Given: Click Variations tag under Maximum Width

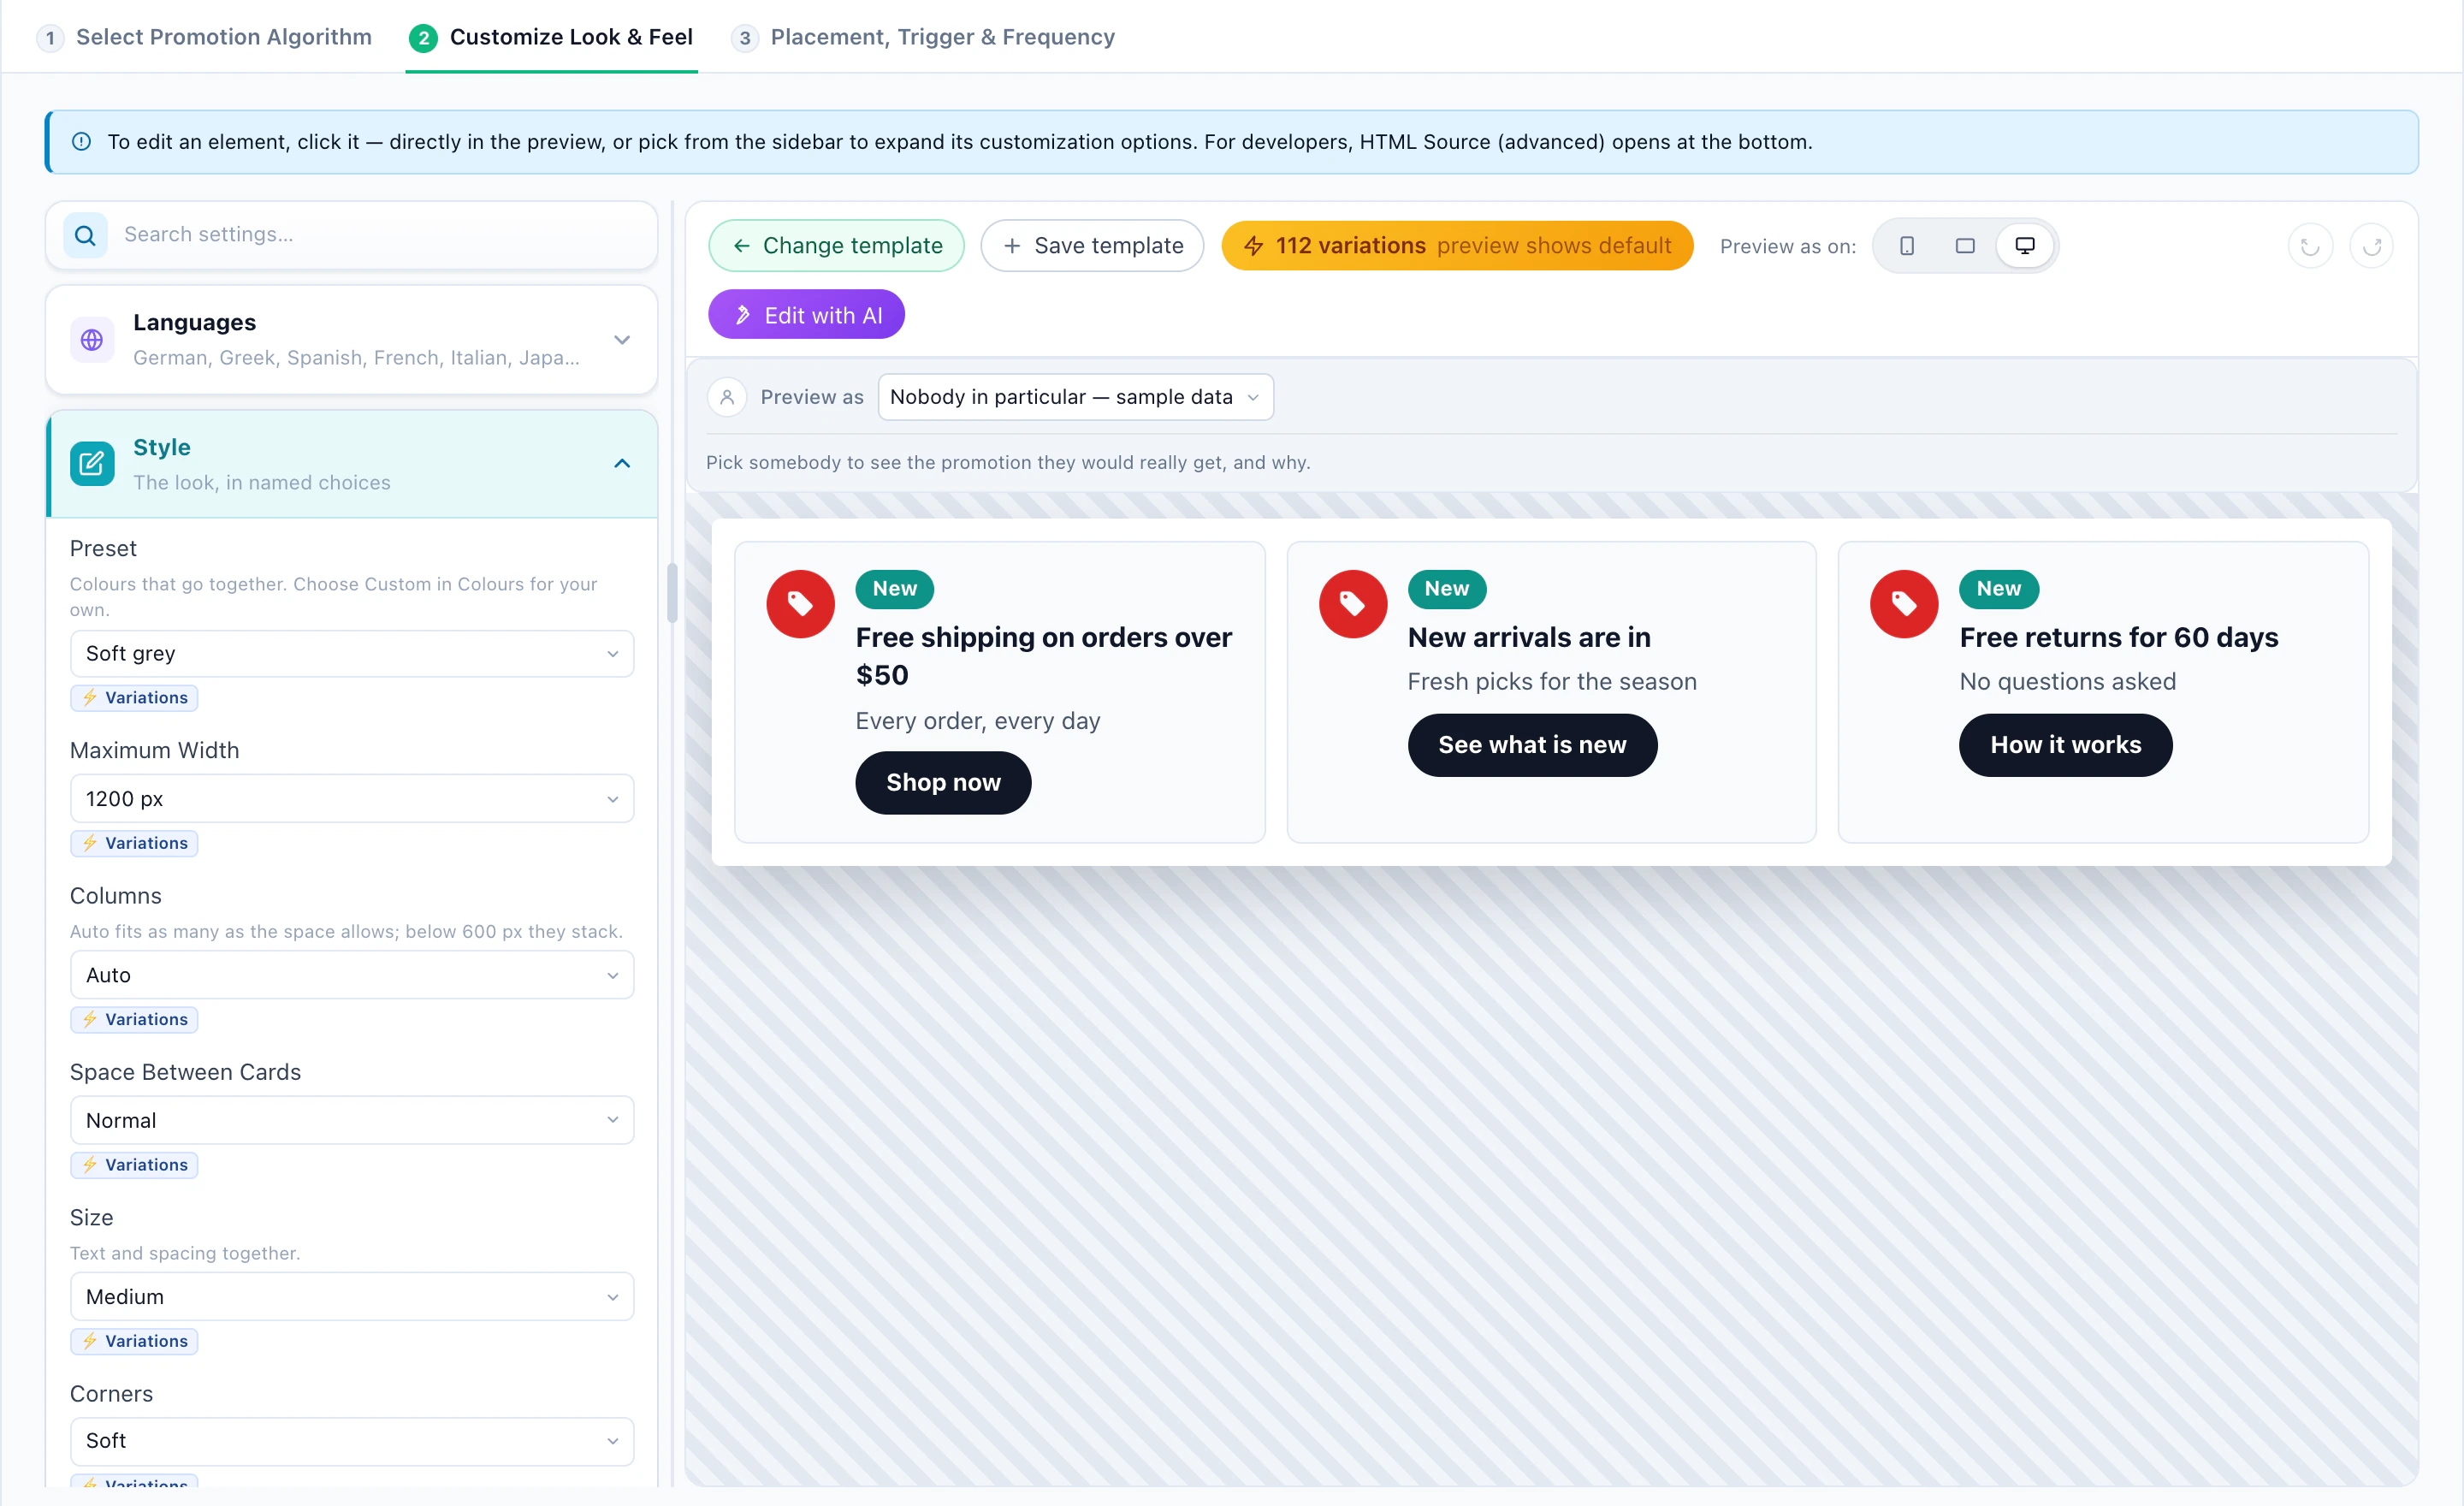Looking at the screenshot, I should (134, 843).
